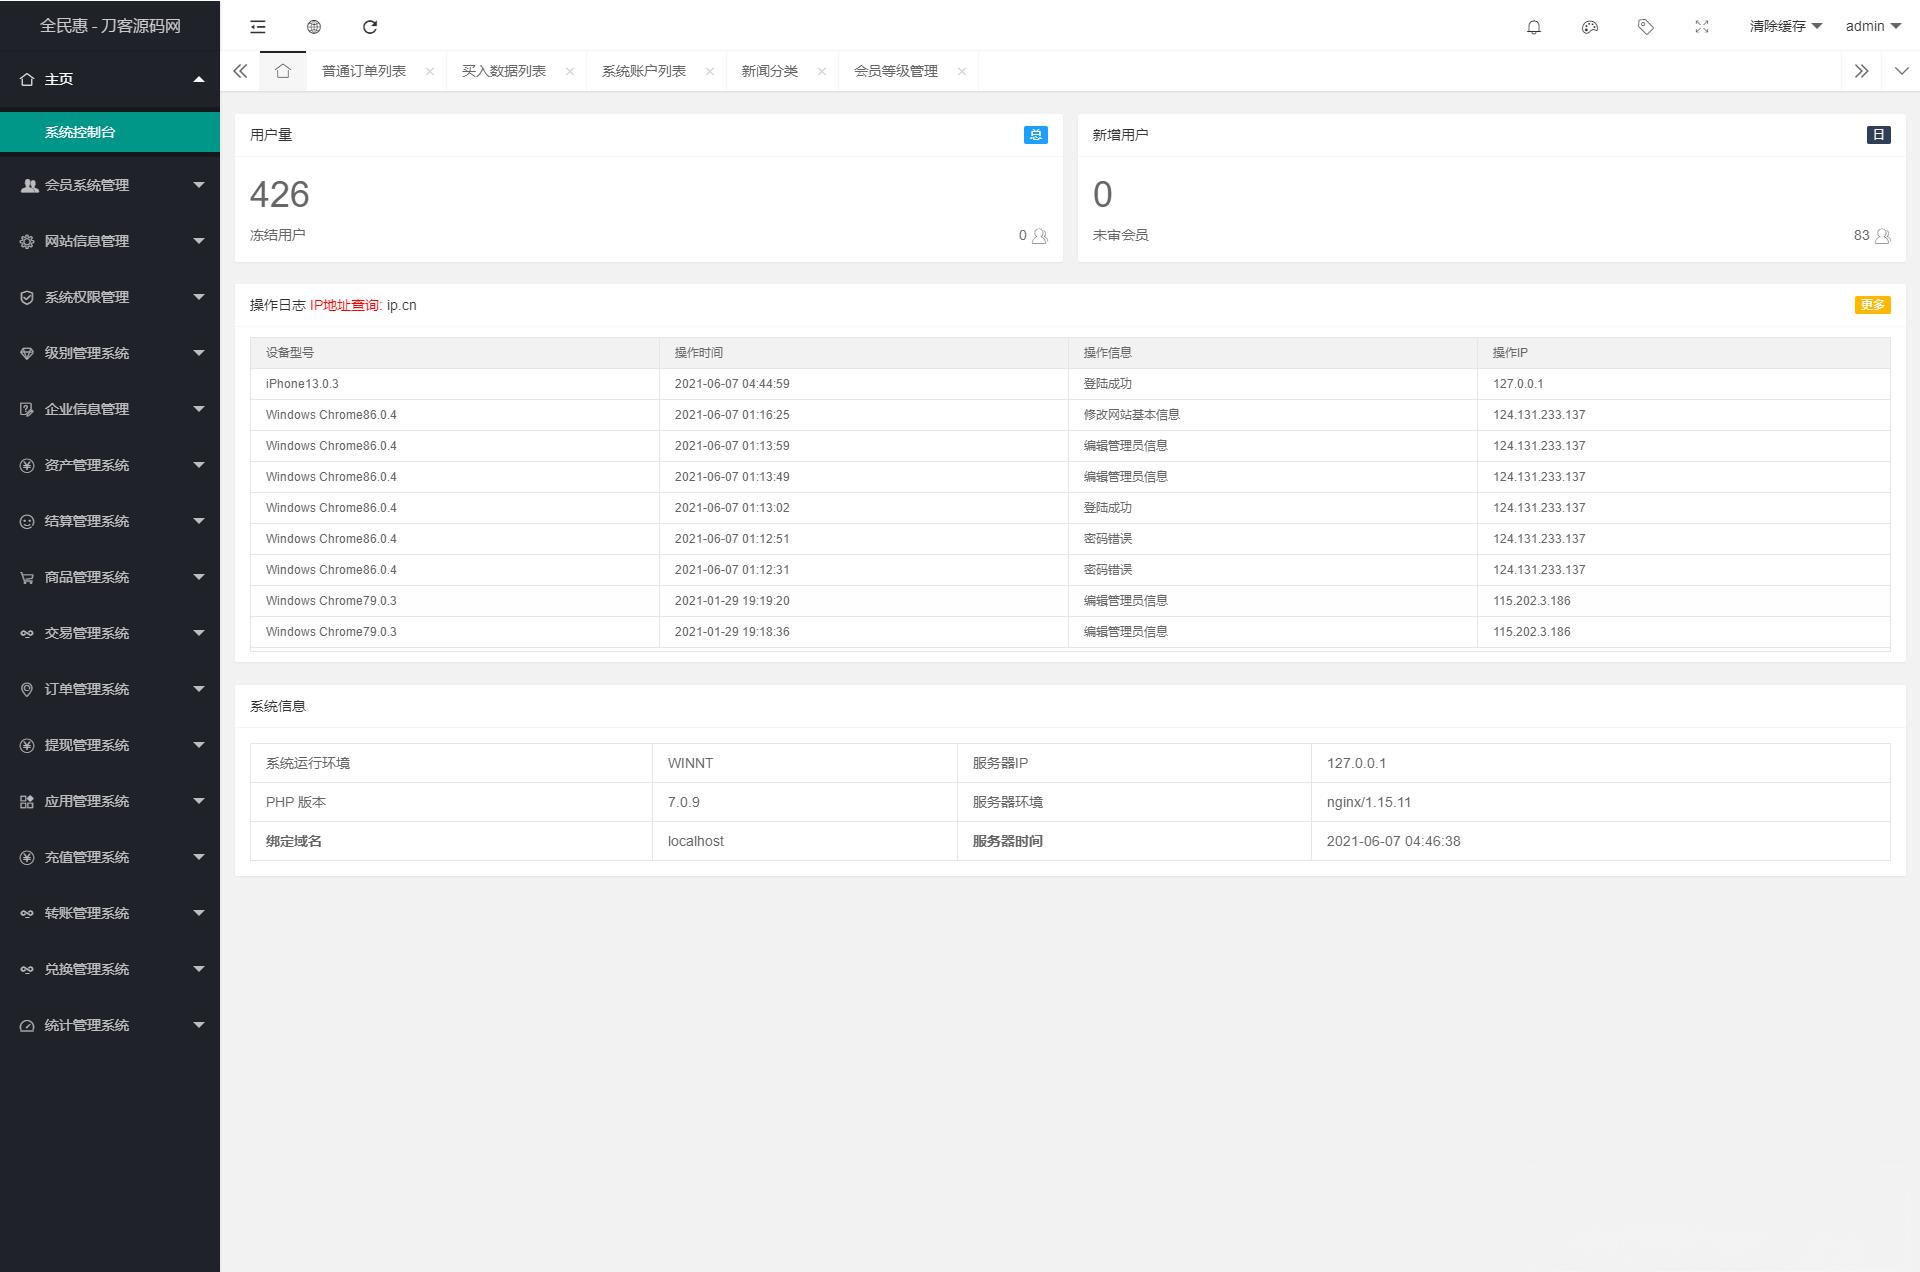Expand 转账管理系统 menu

click(110, 913)
